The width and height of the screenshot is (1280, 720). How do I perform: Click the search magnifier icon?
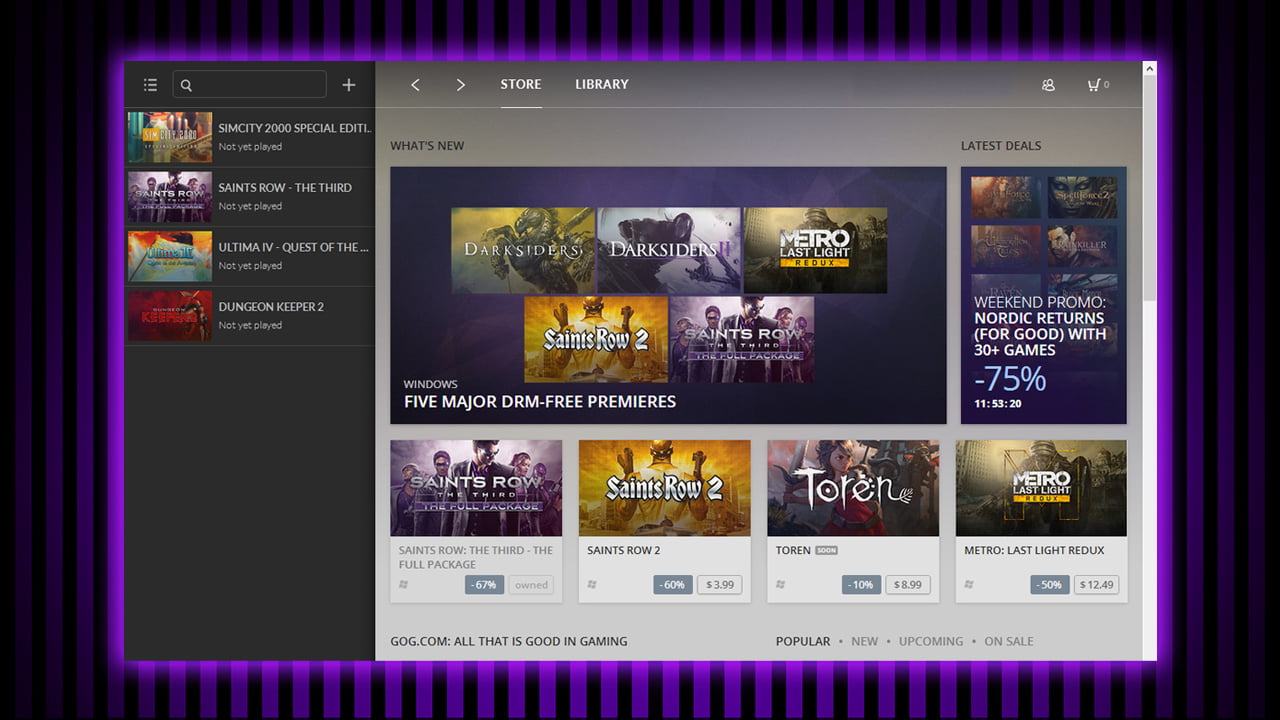187,85
